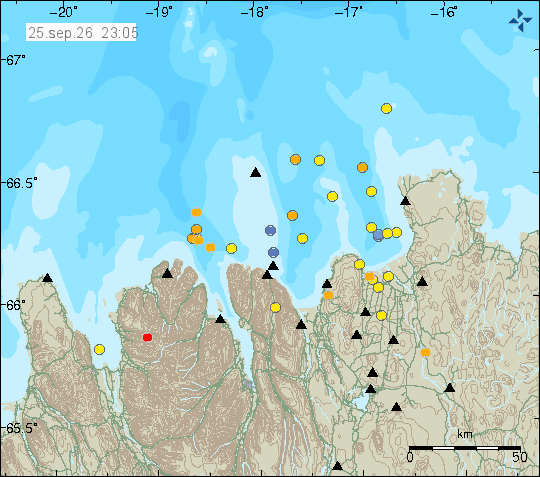
Task: Click the 0–50 km scale bar
Action: click(465, 448)
